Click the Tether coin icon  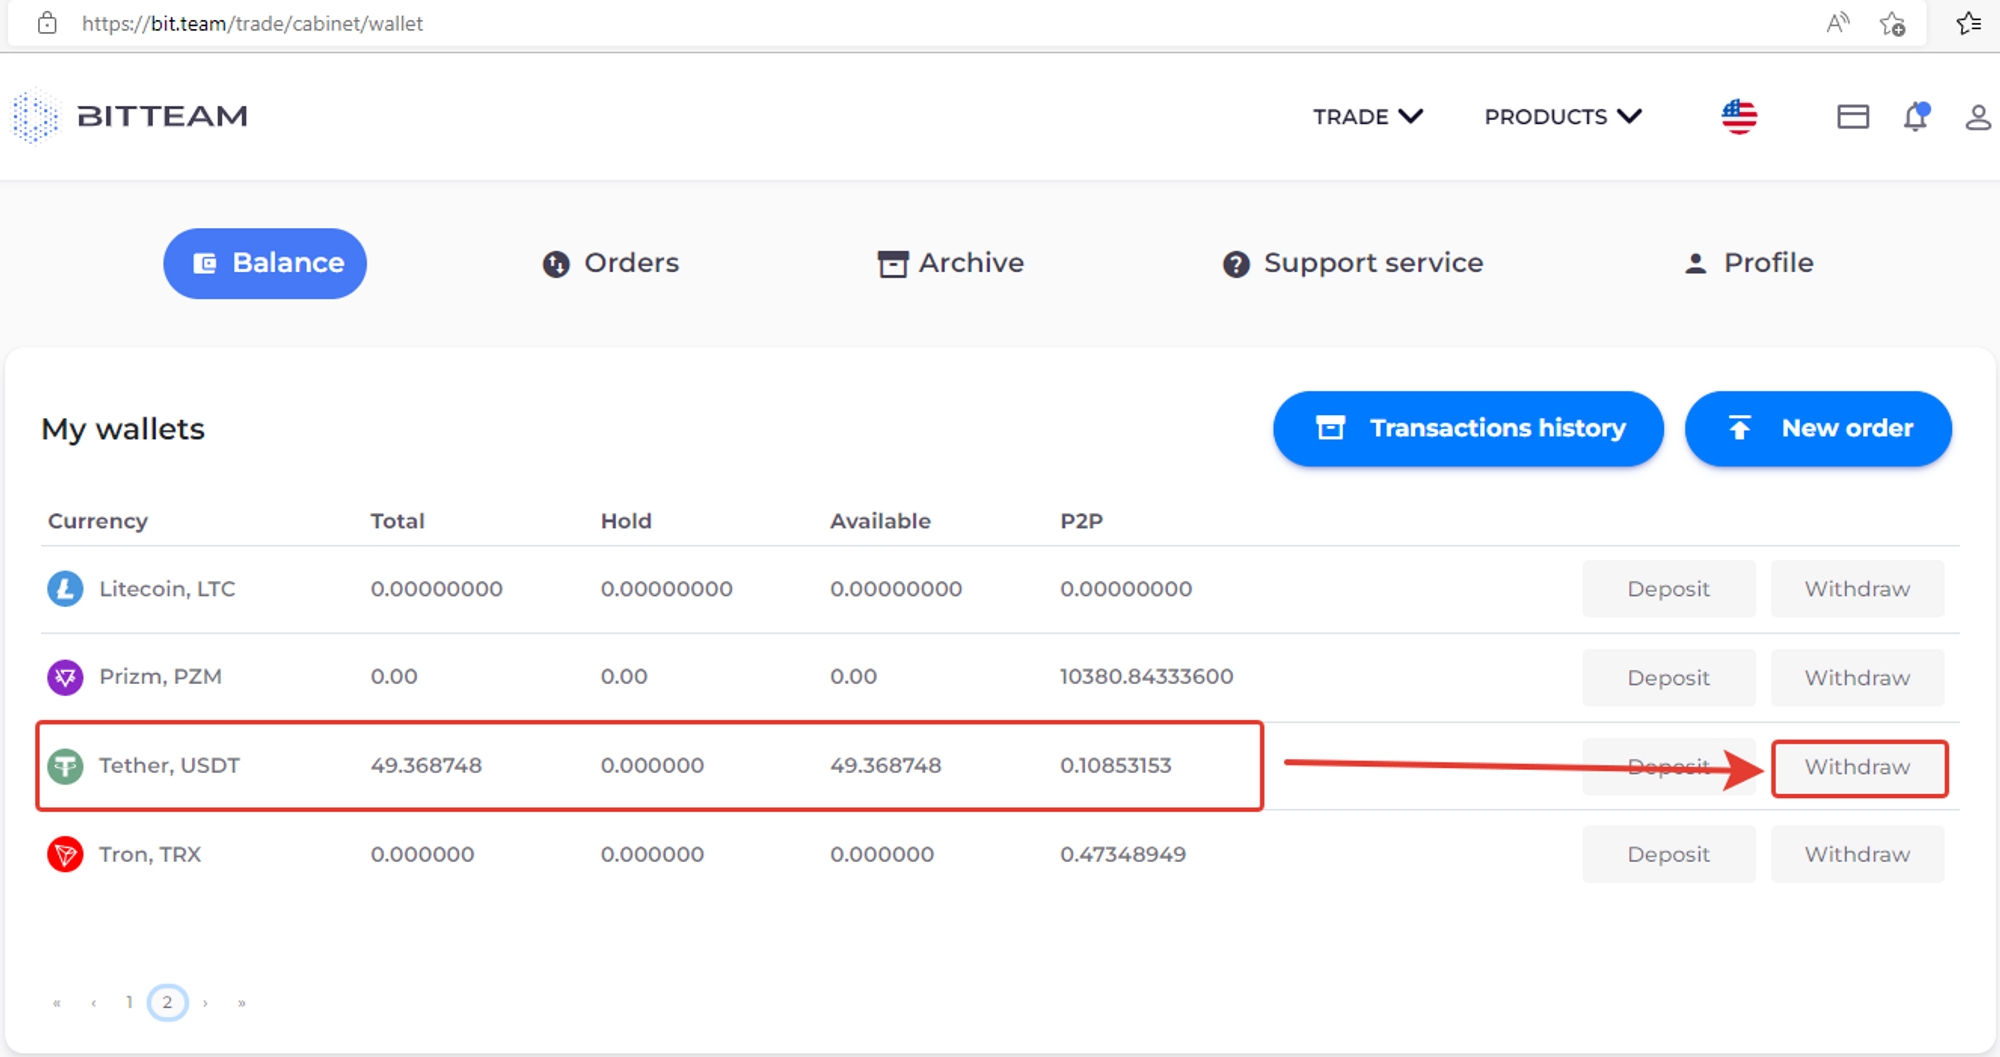click(x=65, y=766)
